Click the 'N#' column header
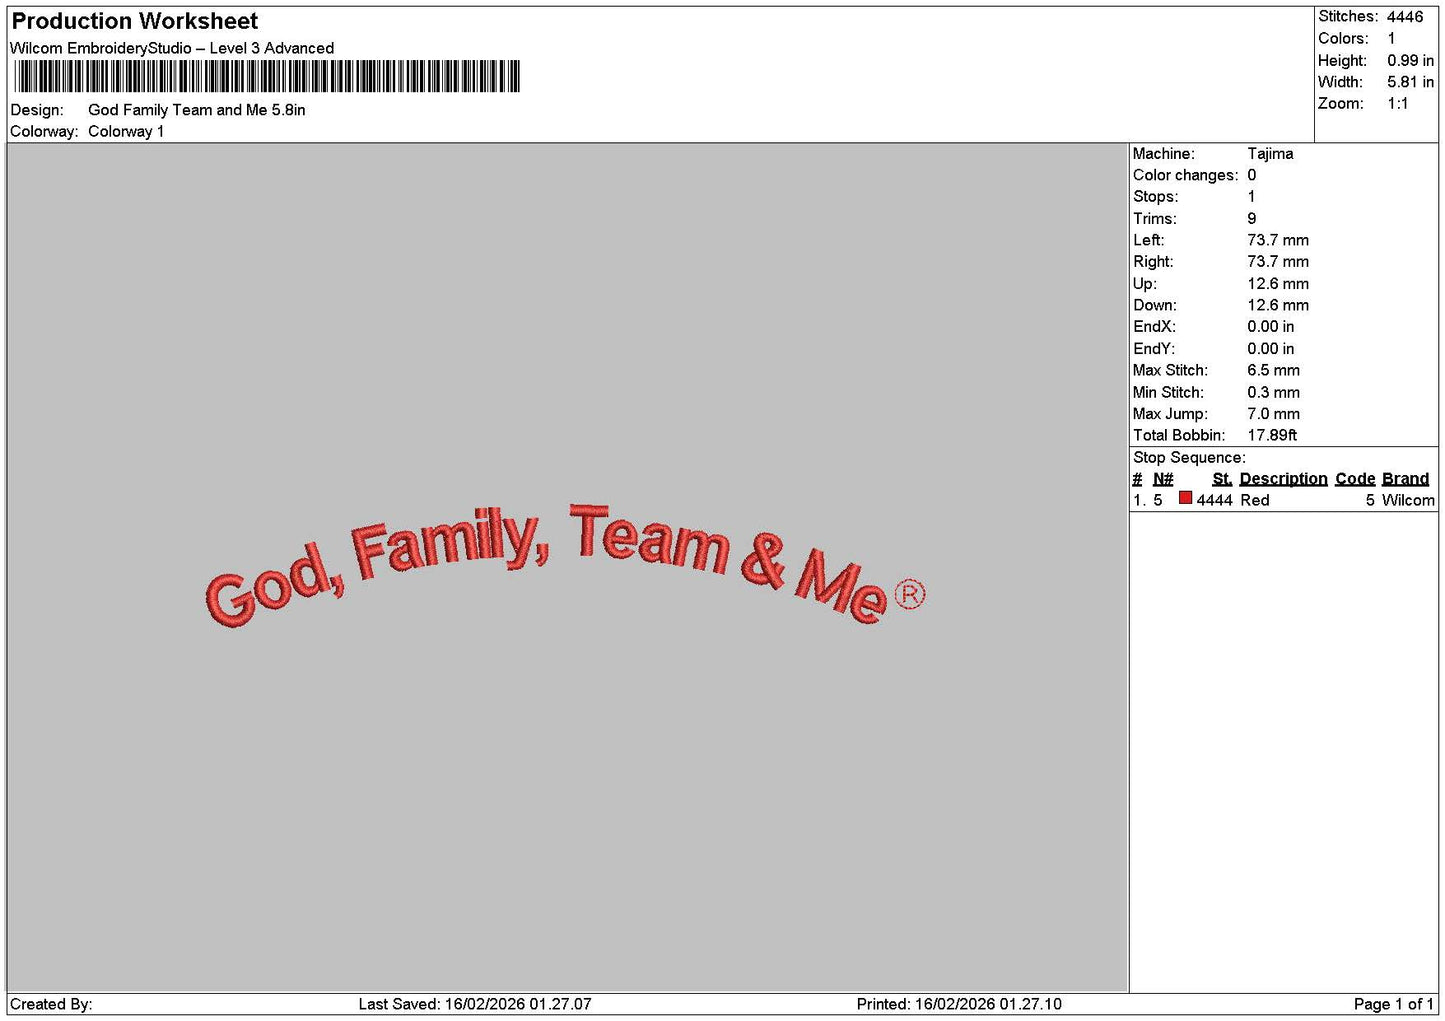This screenshot has height=1021, width=1445. point(1163,479)
